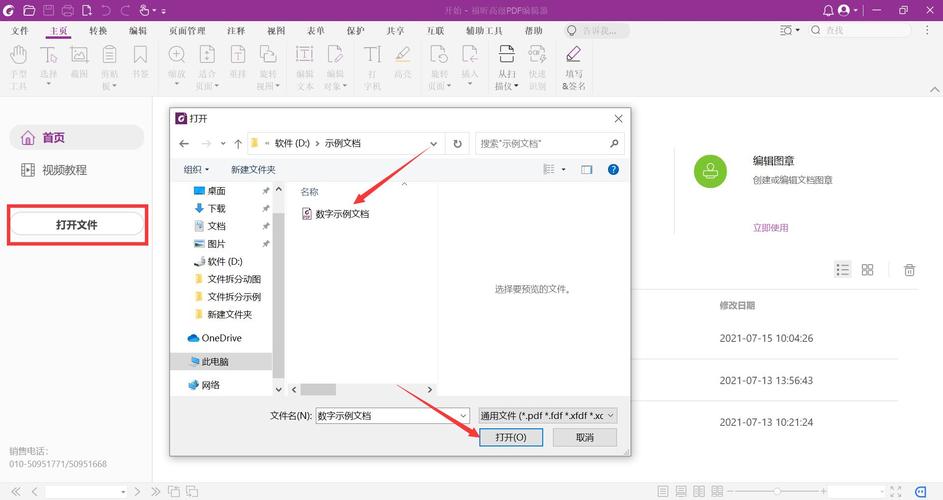Open the address path dropdown in Open dialog
943x500 pixels.
pos(433,144)
